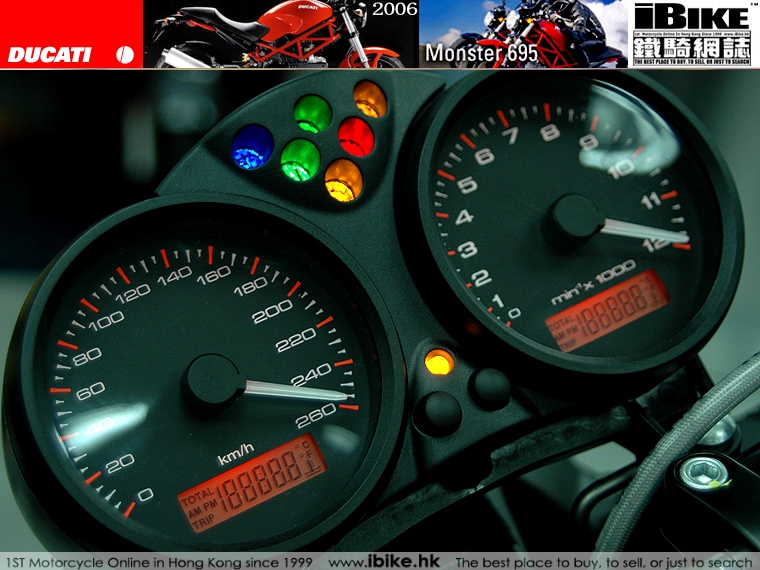This screenshot has width=760, height=570.
Task: Click the single amber light between the gauges
Action: (439, 362)
